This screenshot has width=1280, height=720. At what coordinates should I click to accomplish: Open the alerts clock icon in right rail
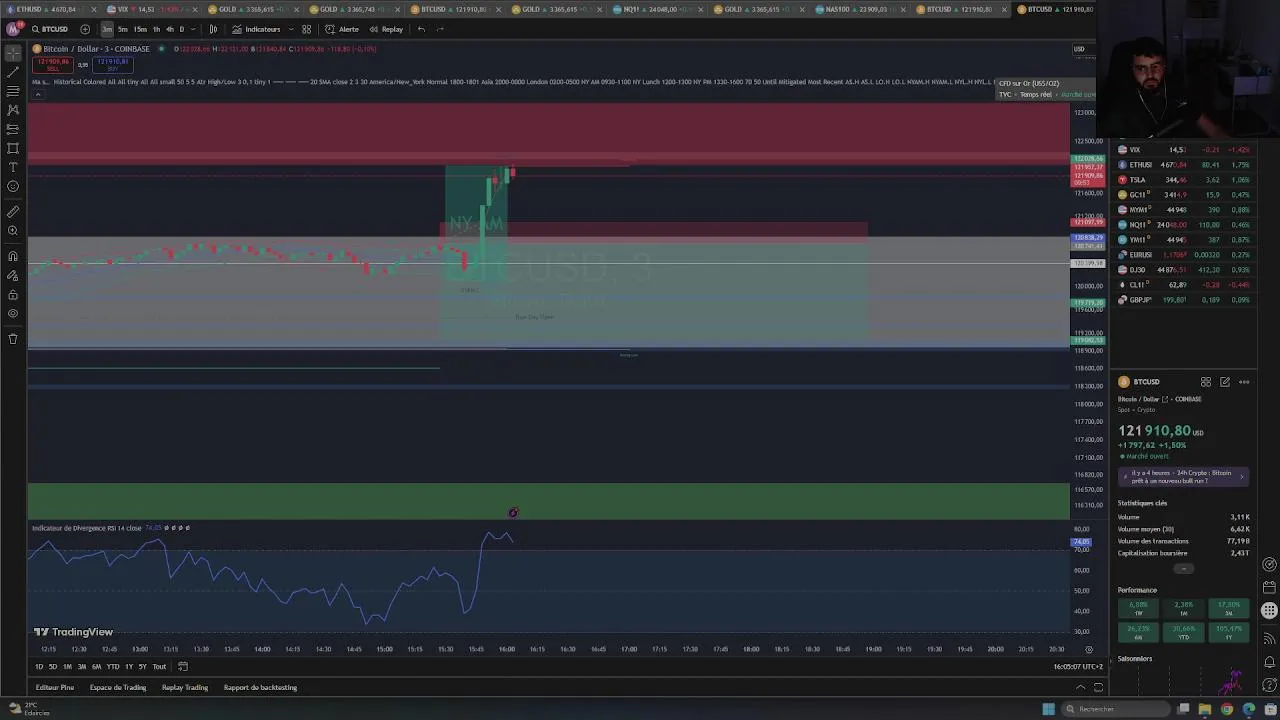1269,565
